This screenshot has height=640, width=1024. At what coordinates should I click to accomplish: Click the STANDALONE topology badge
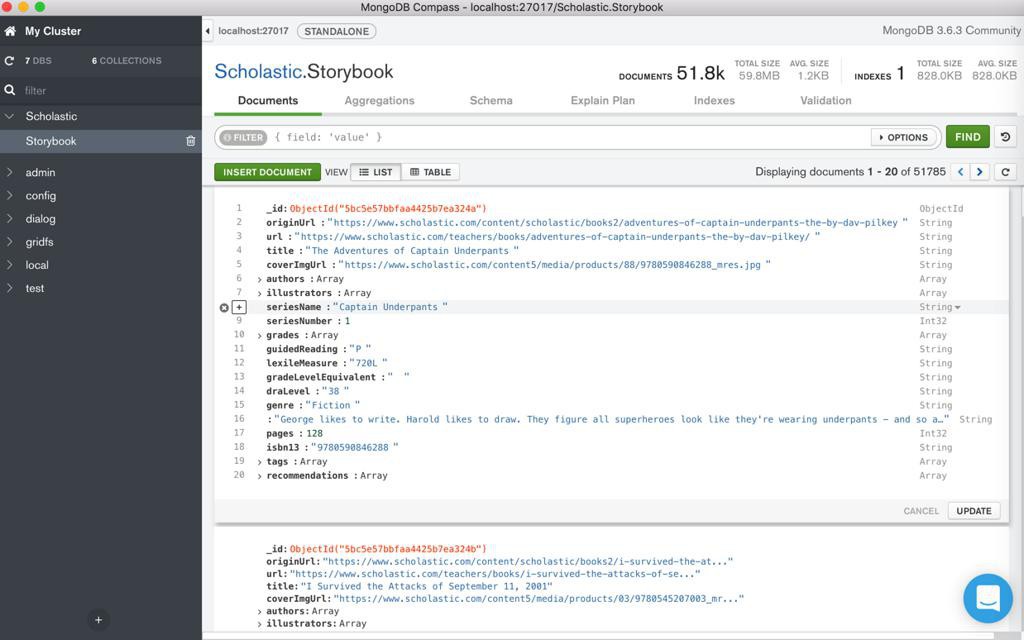(x=336, y=31)
